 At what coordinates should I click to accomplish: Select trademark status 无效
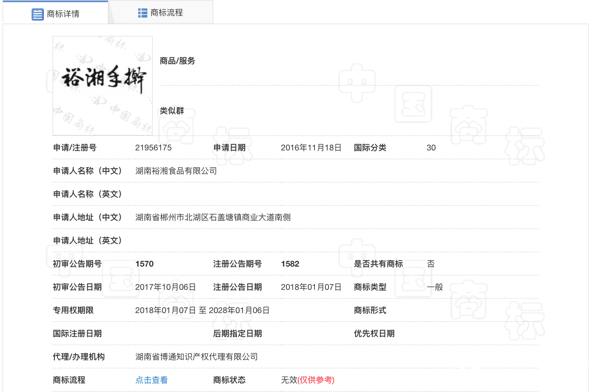(x=289, y=380)
